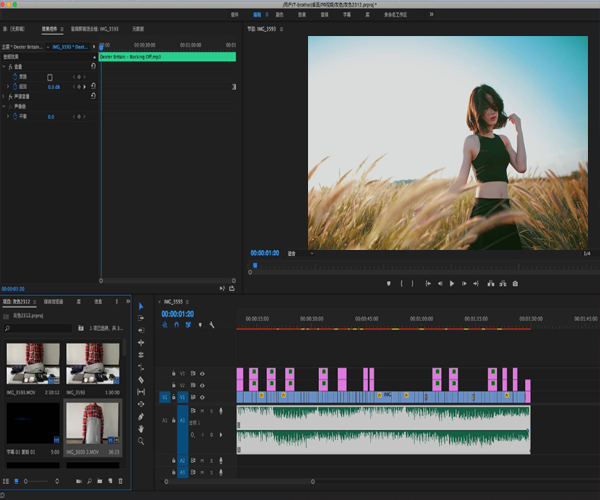Open the Info tab in the project panel

[x=98, y=302]
